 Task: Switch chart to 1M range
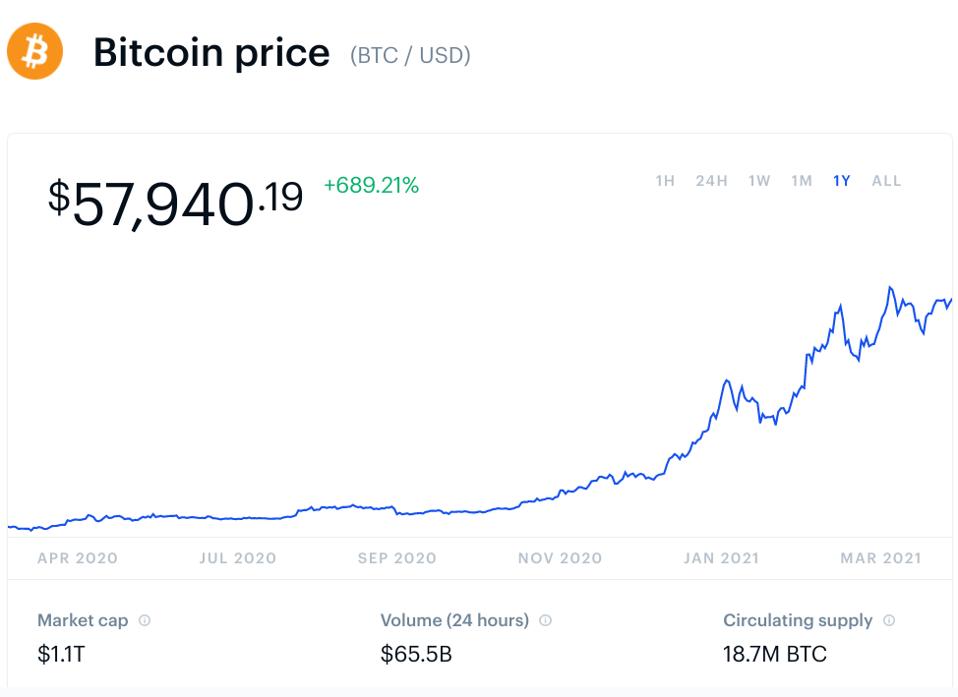point(801,181)
